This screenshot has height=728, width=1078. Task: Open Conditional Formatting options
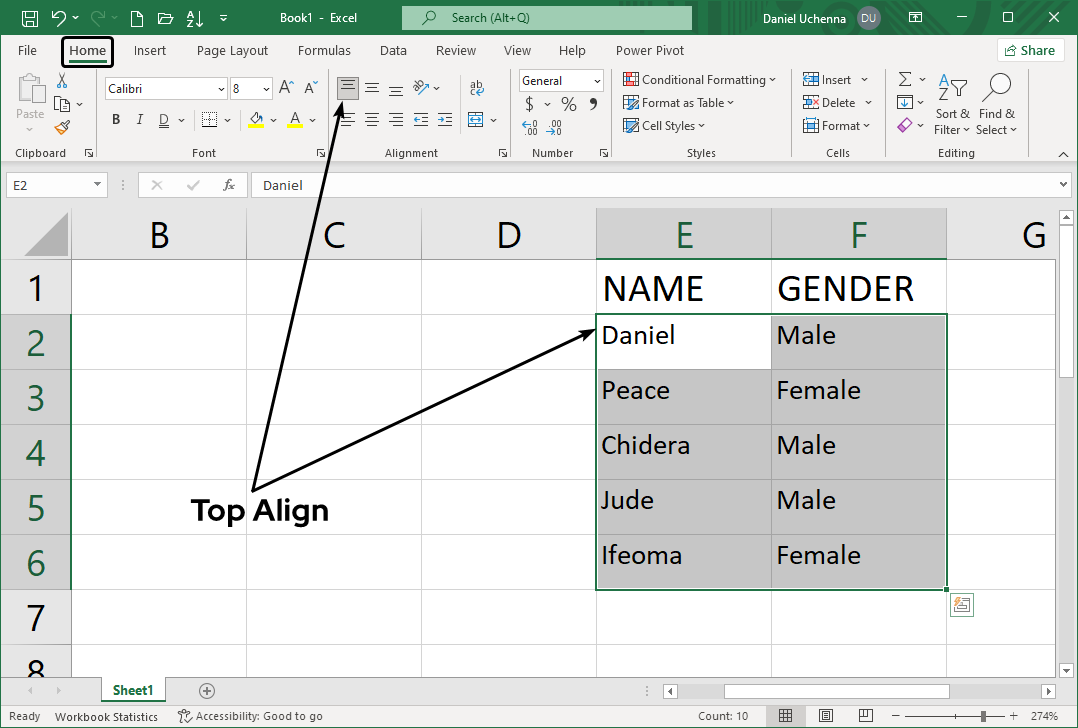pos(700,79)
